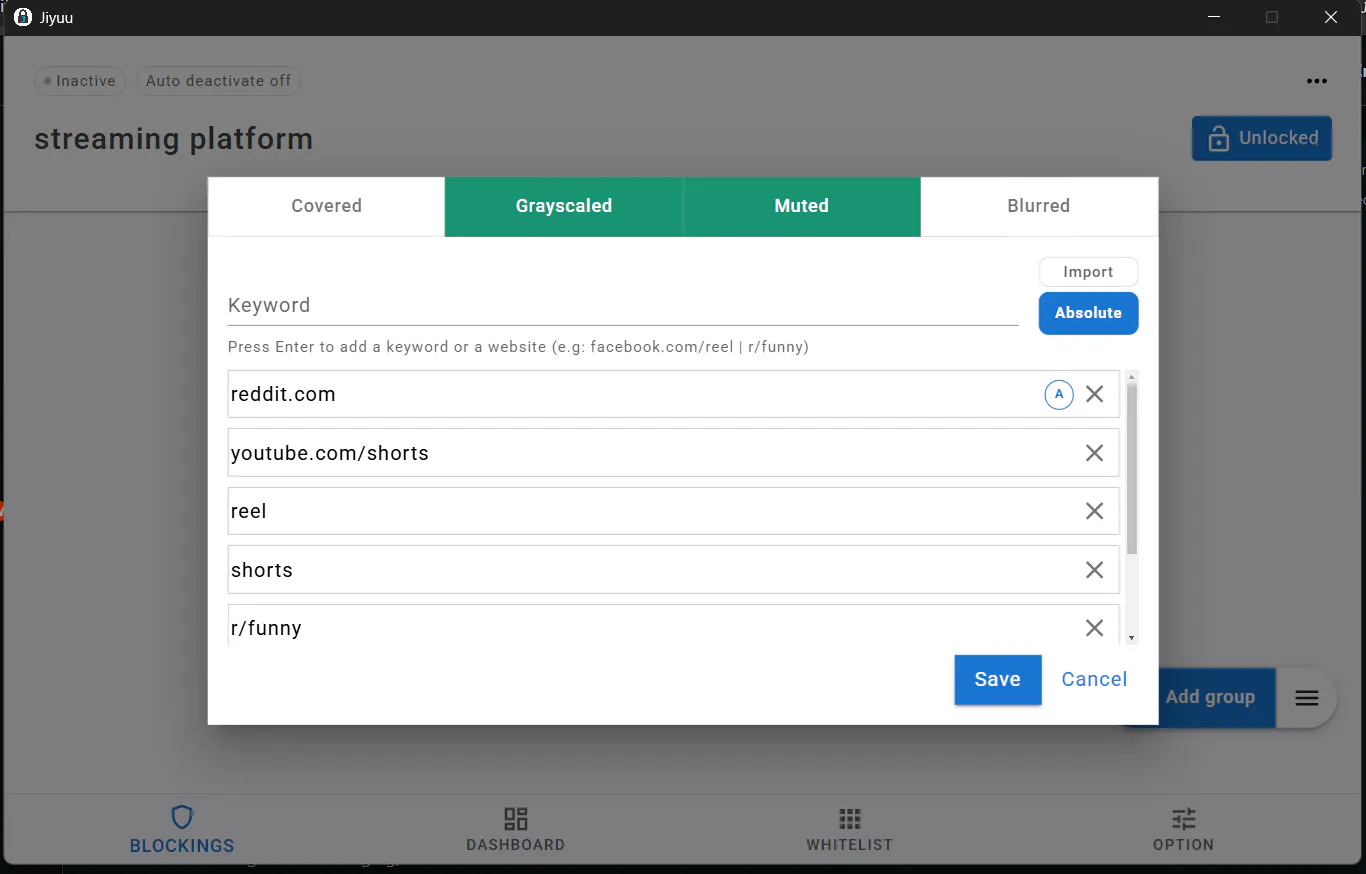Click the keyword list scrollbar thumb

(1132, 468)
